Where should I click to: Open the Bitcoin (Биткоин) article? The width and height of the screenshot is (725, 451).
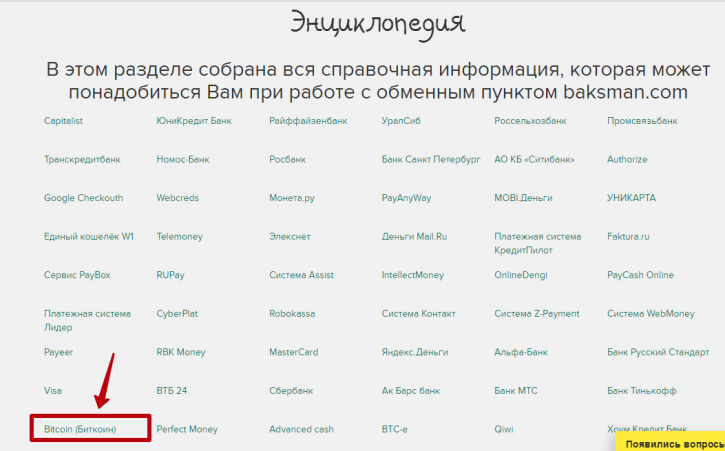coord(80,429)
